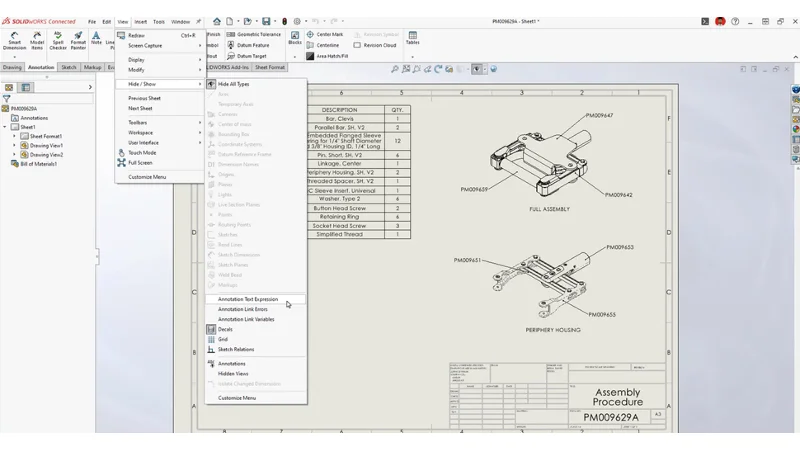Click the Smart Dimension tool
The image size is (800, 450).
[x=14, y=39]
